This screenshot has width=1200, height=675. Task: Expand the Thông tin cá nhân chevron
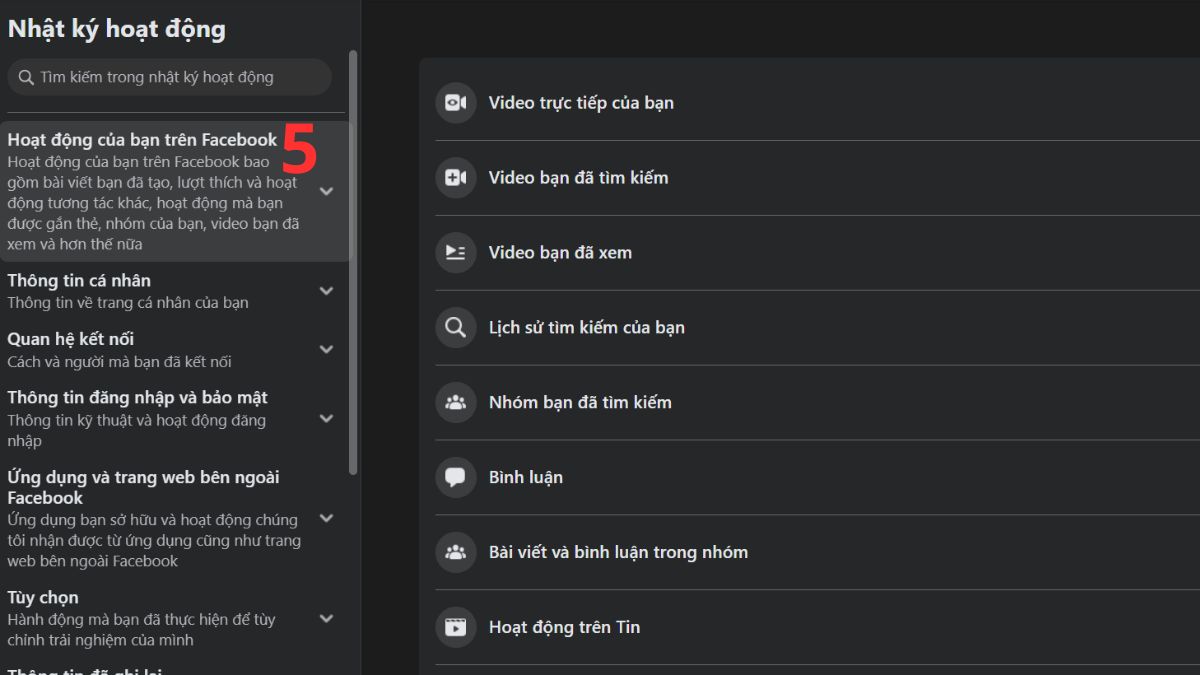point(326,291)
